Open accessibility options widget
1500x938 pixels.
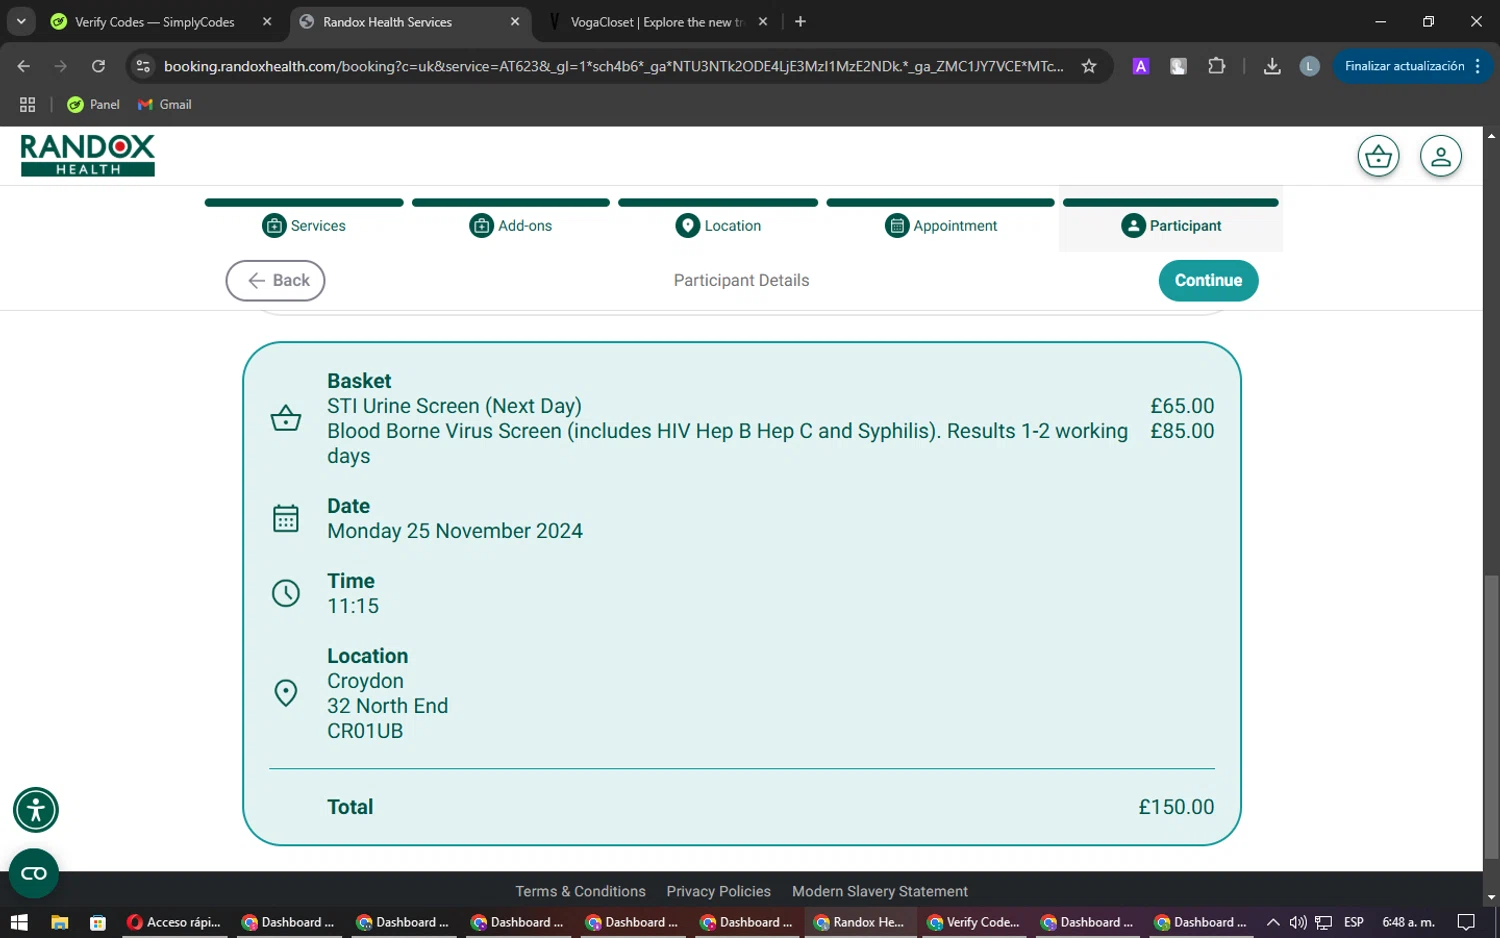36,810
